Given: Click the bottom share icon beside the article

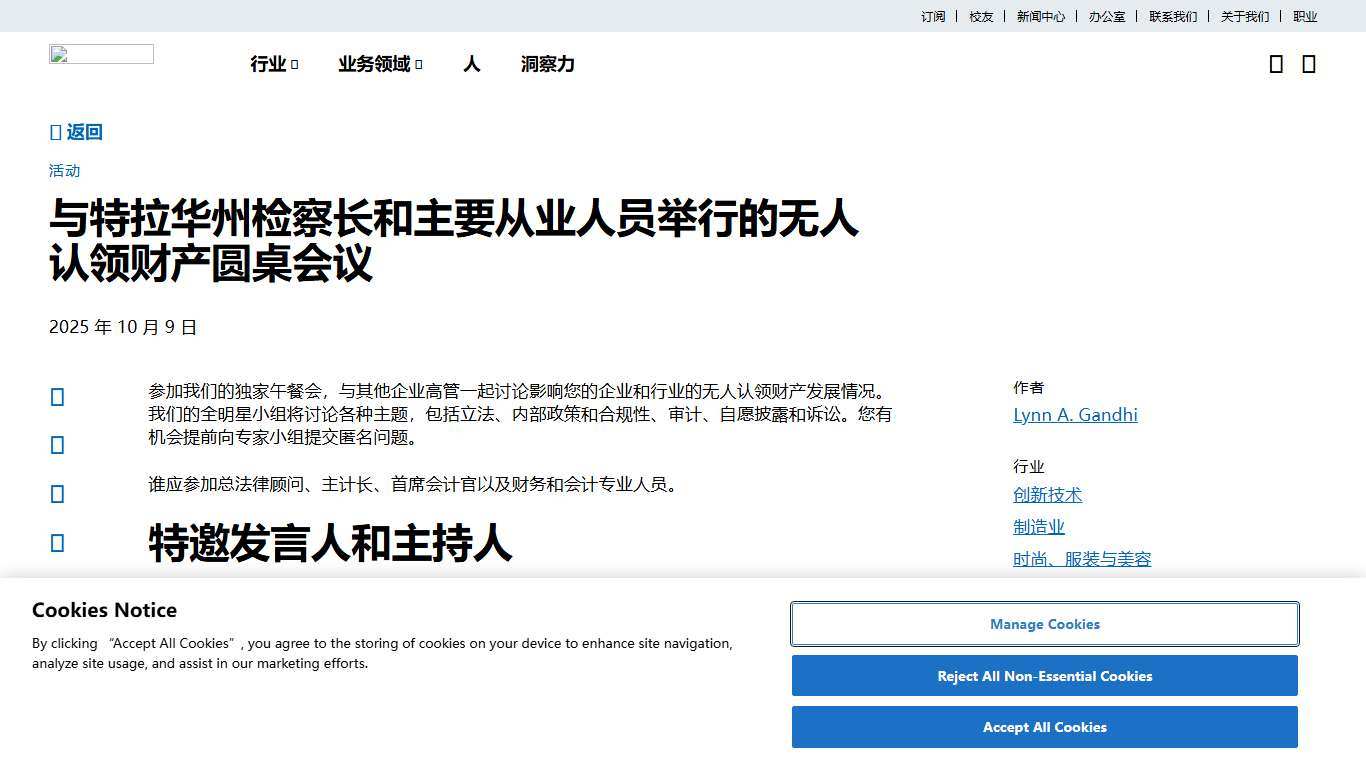Looking at the screenshot, I should tap(58, 543).
